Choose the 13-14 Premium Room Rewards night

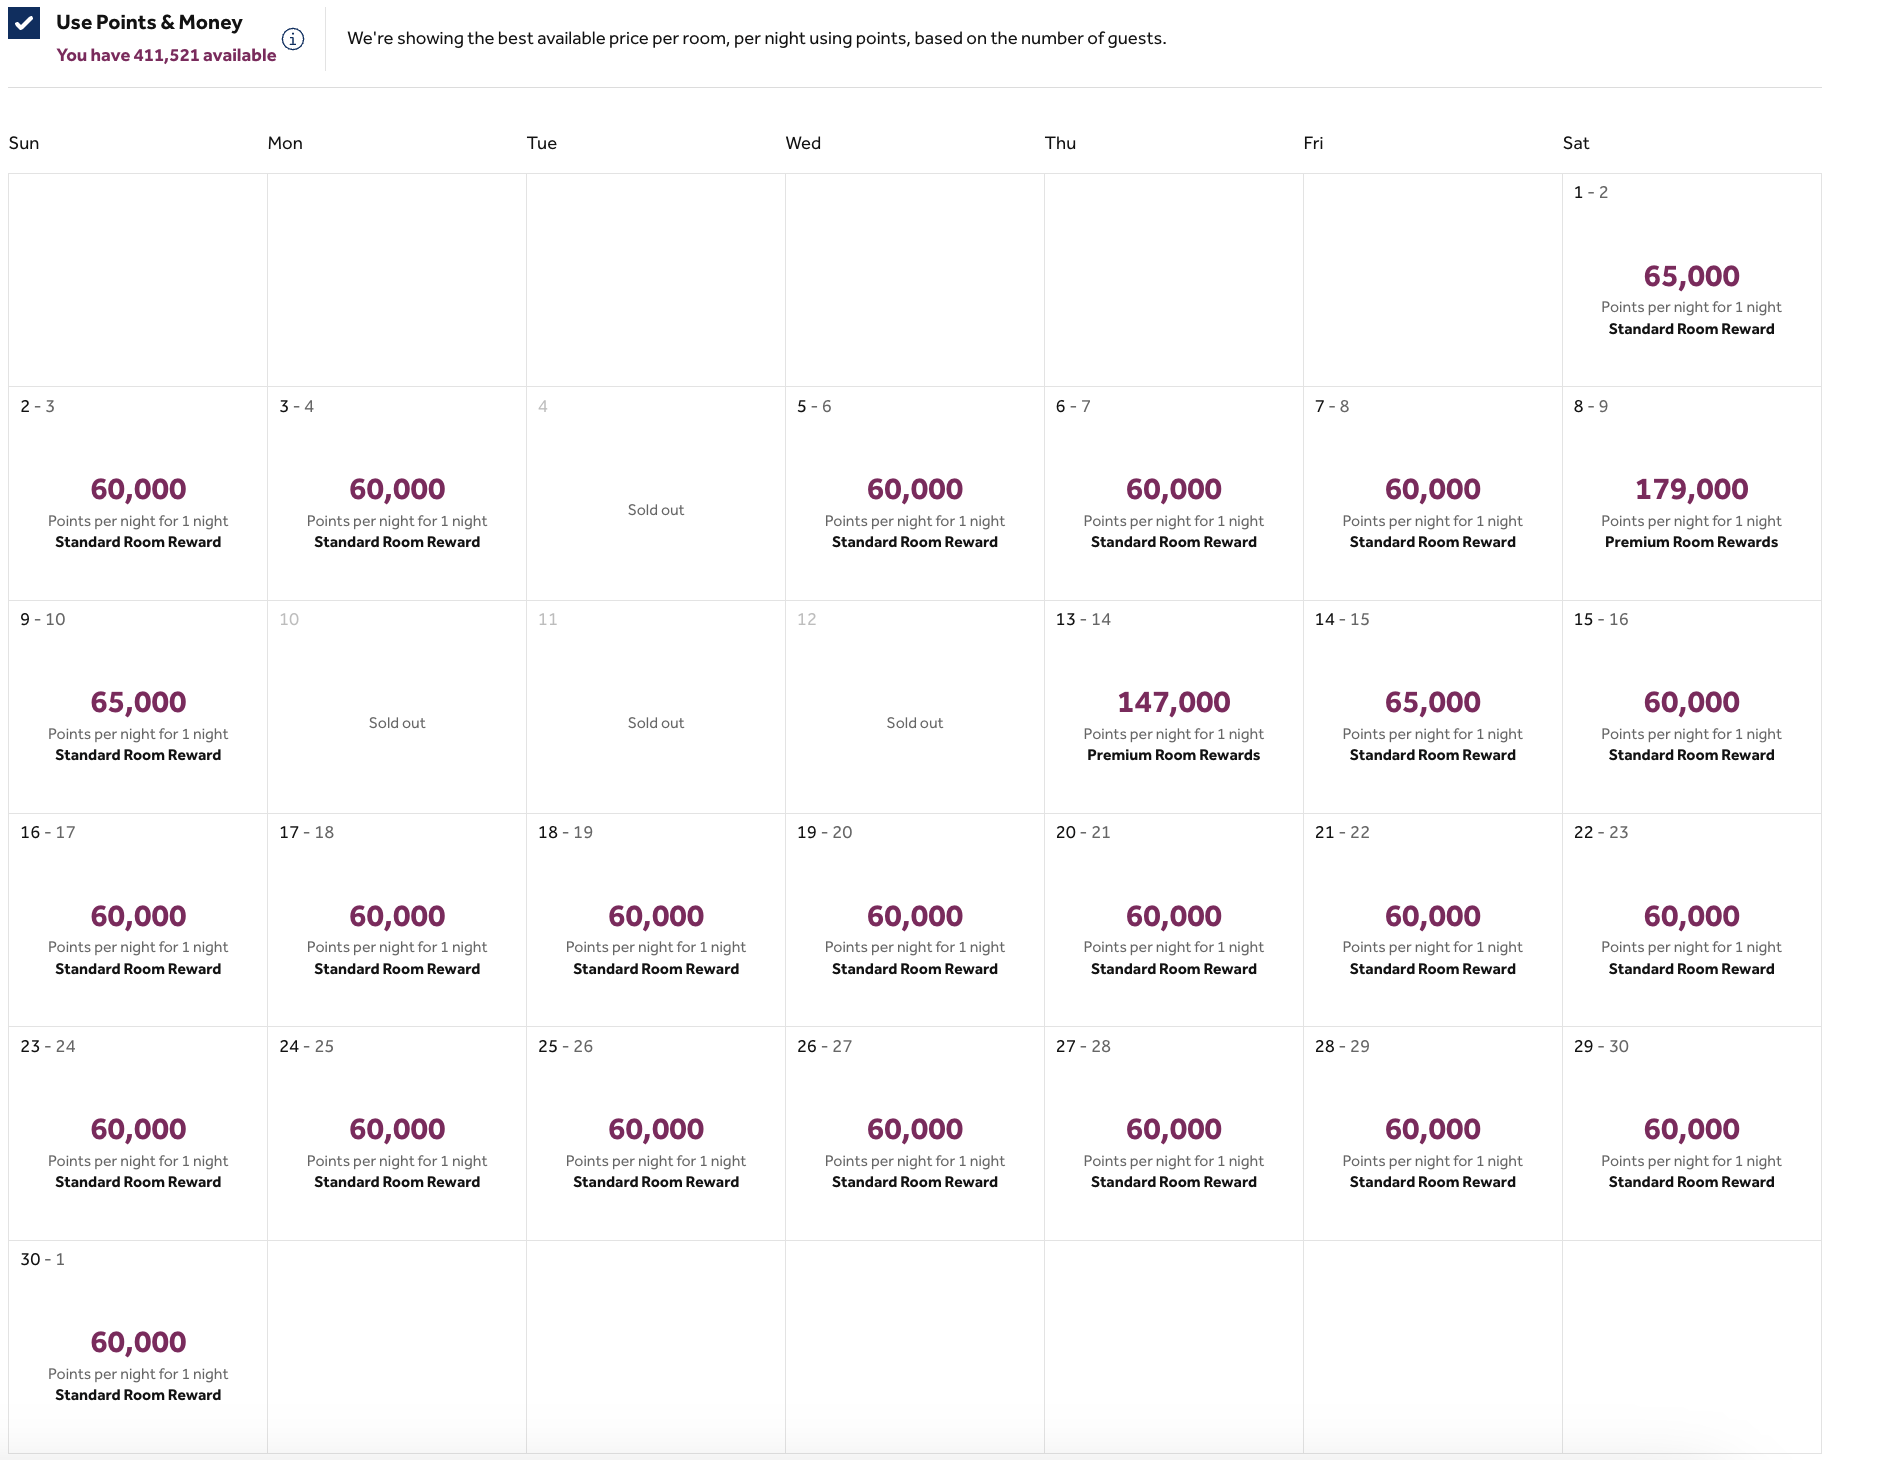1173,707
